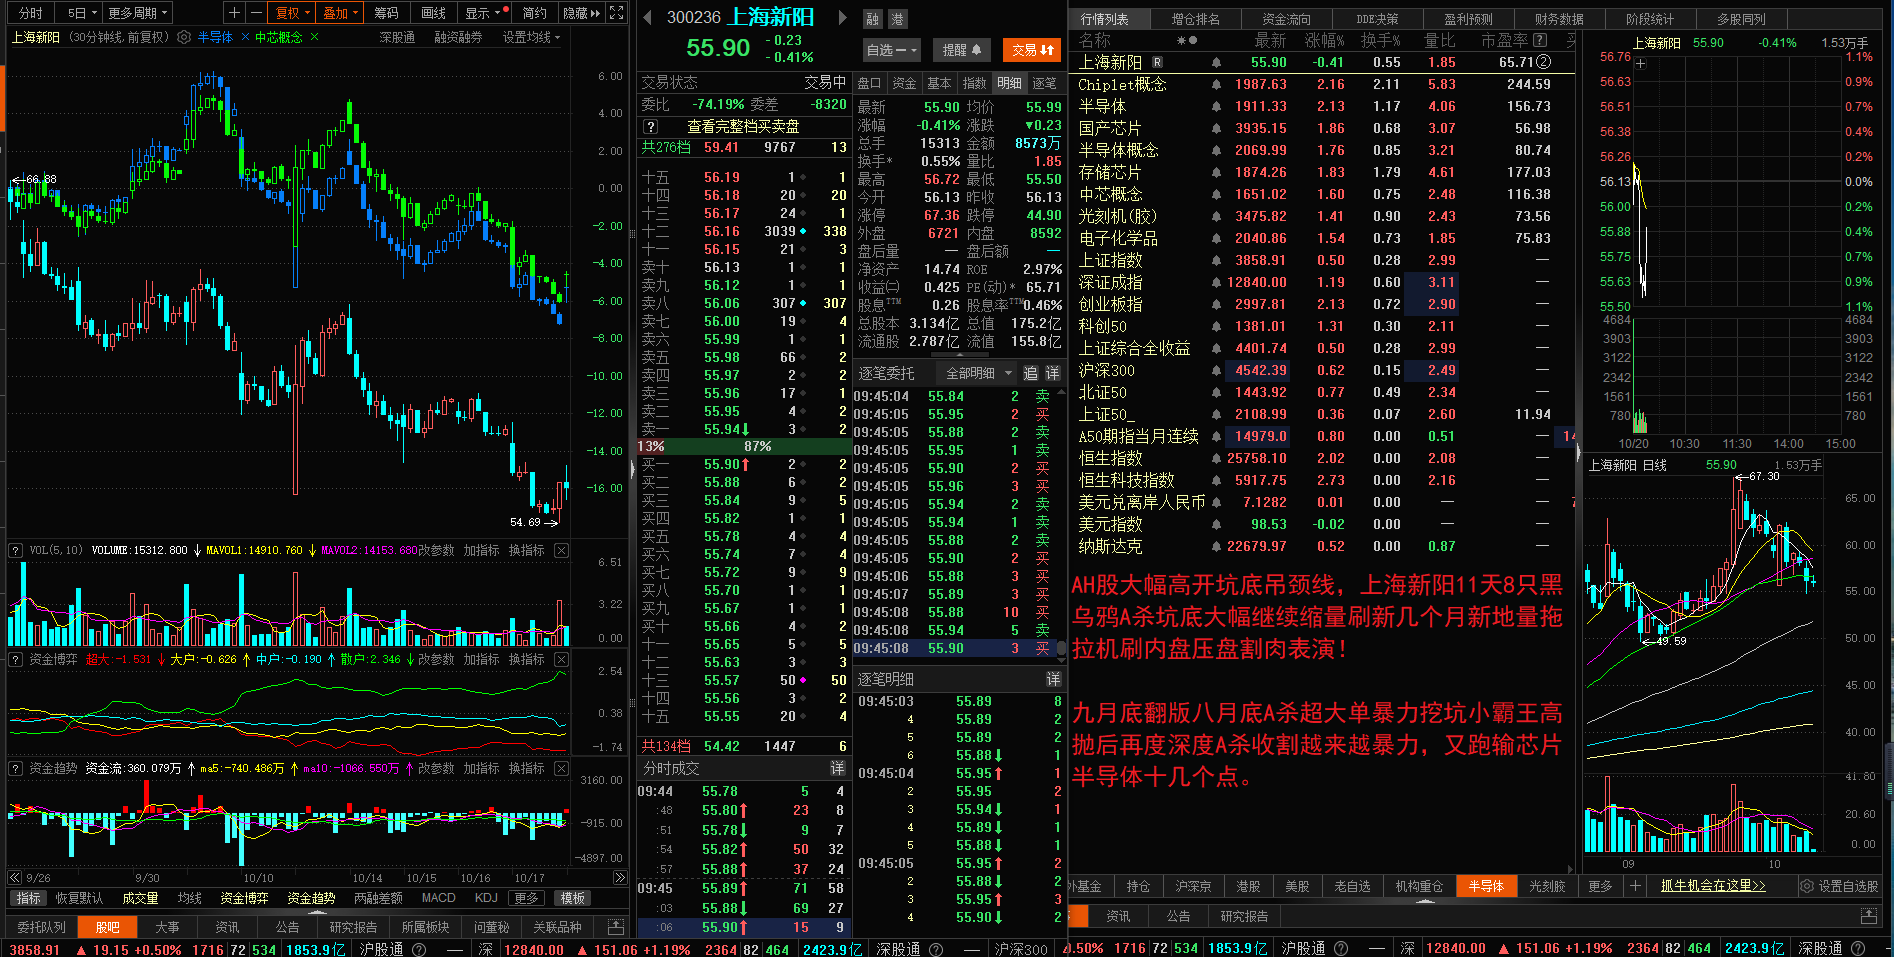This screenshot has width=1894, height=957.
Task: Open the 自选 watchlist dropdown
Action: point(892,50)
